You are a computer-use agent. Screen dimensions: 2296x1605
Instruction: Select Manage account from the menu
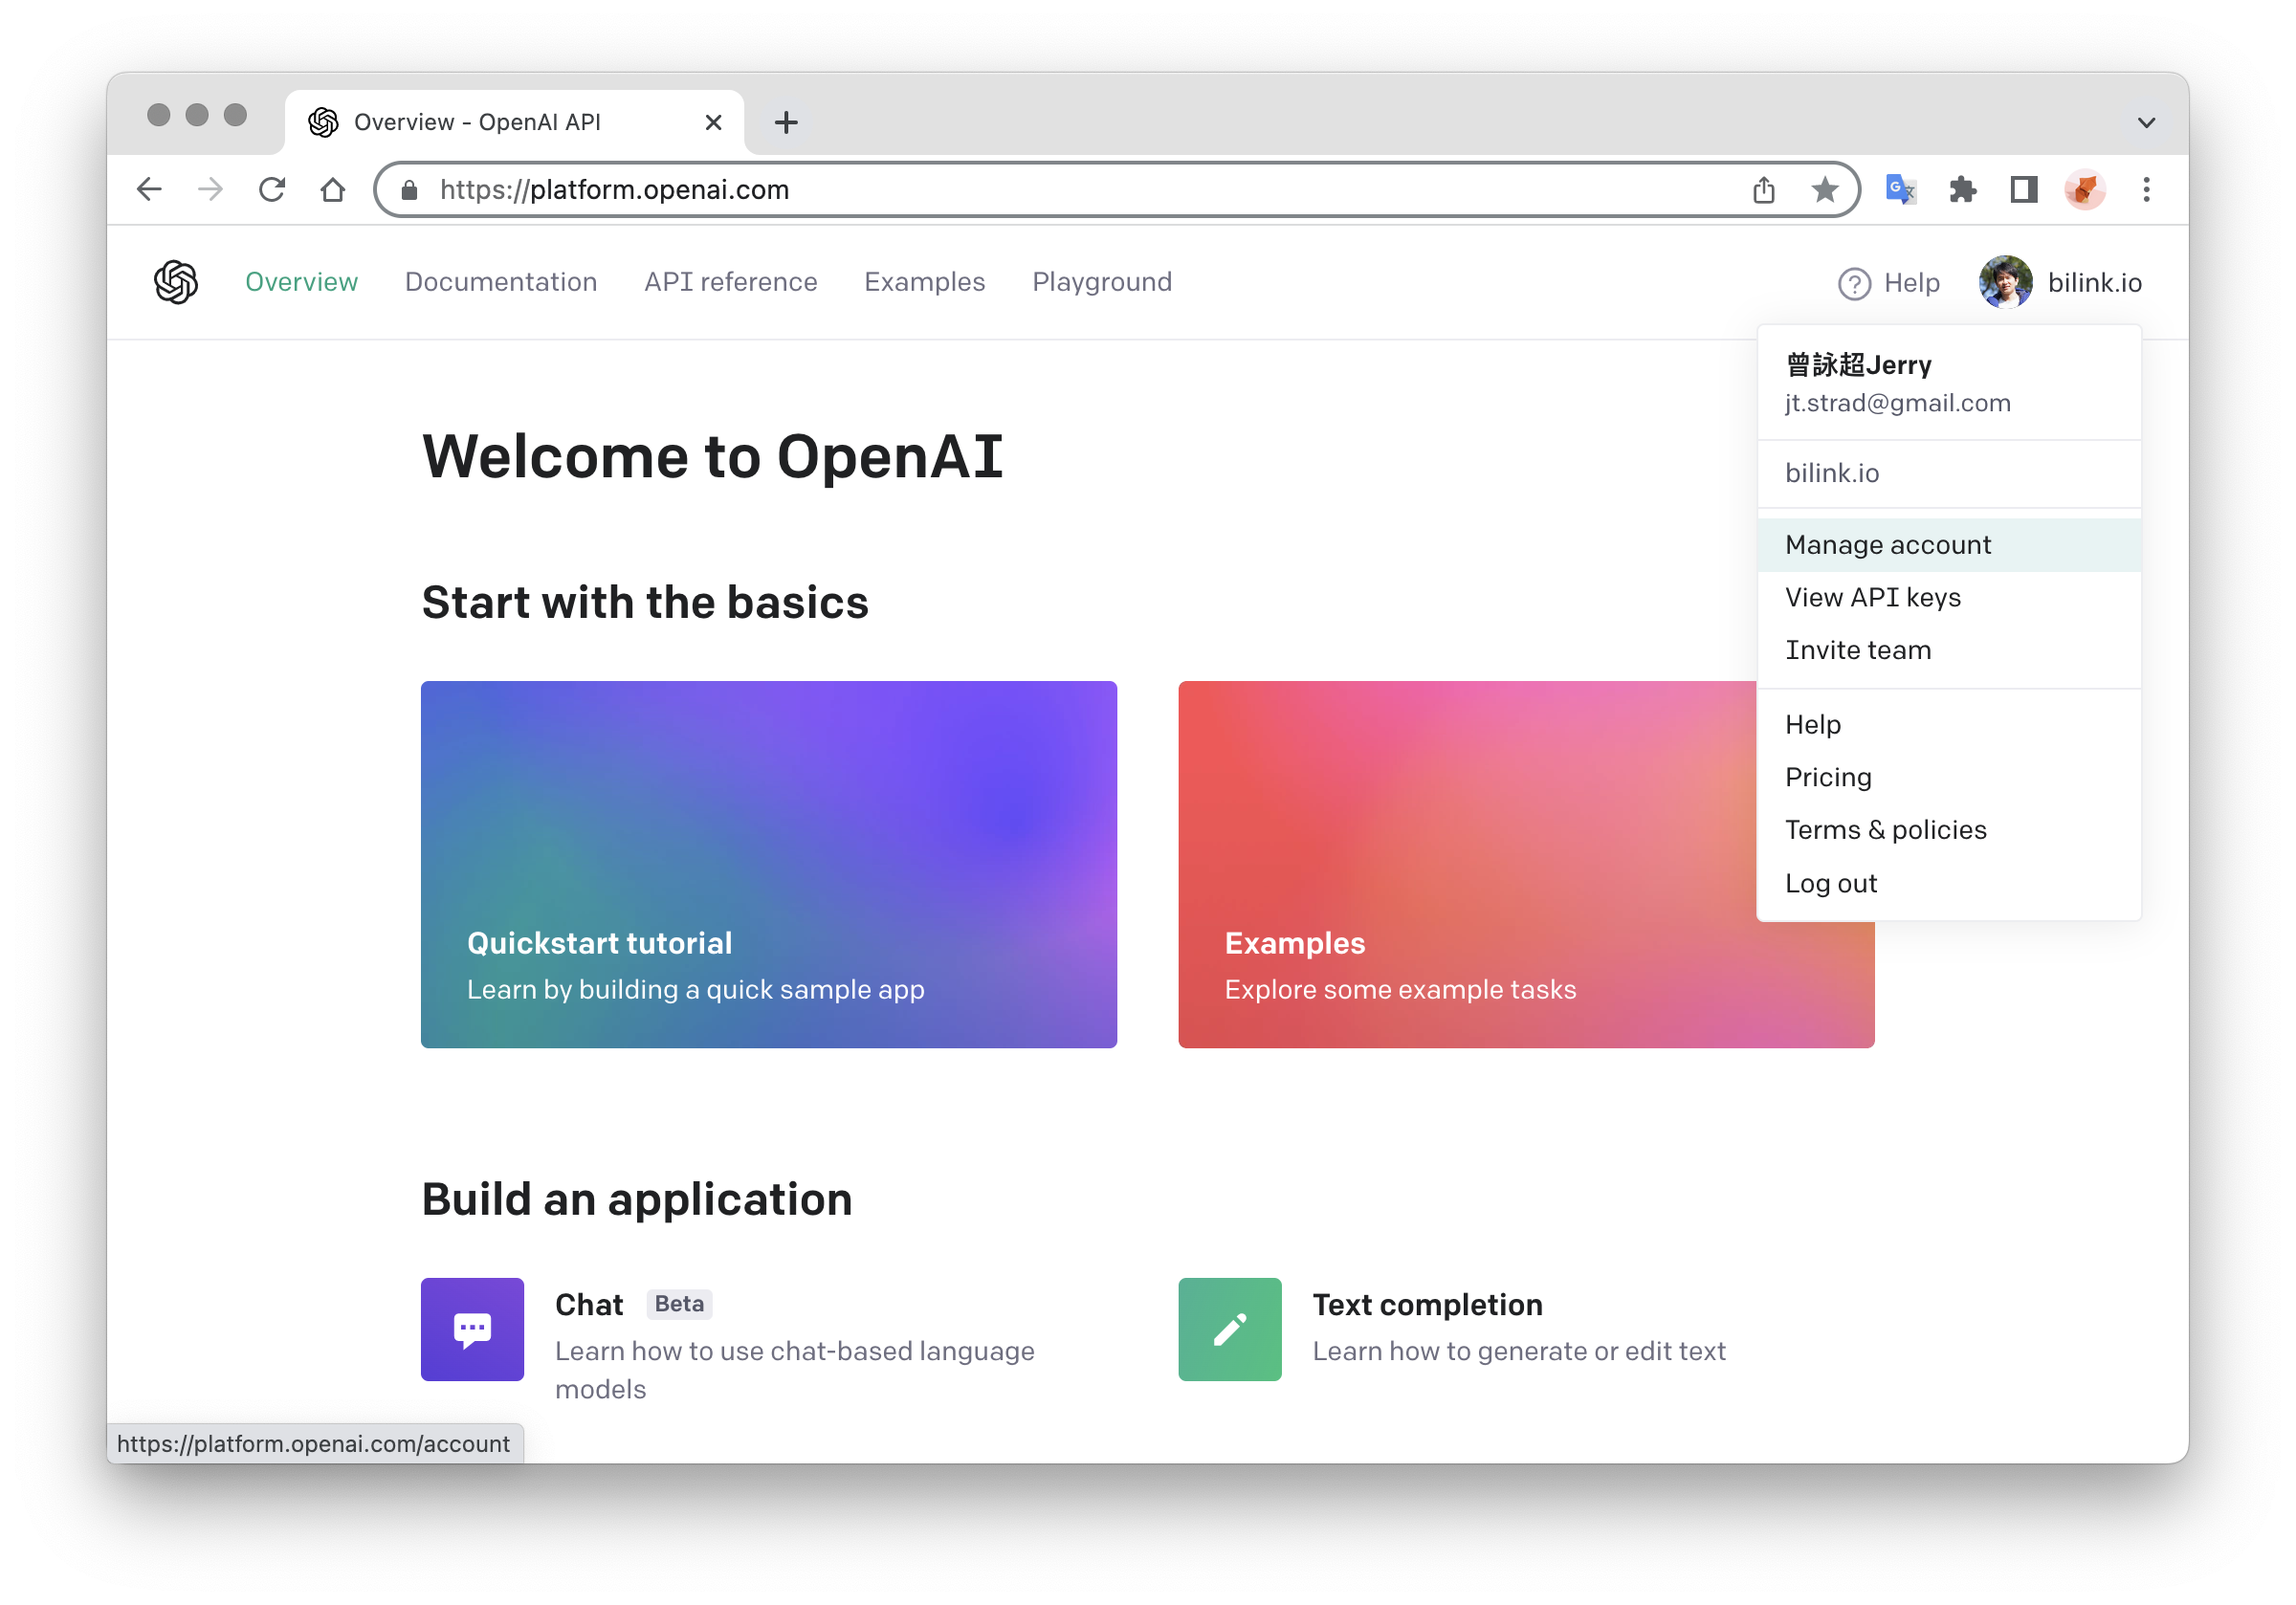[x=1888, y=545]
